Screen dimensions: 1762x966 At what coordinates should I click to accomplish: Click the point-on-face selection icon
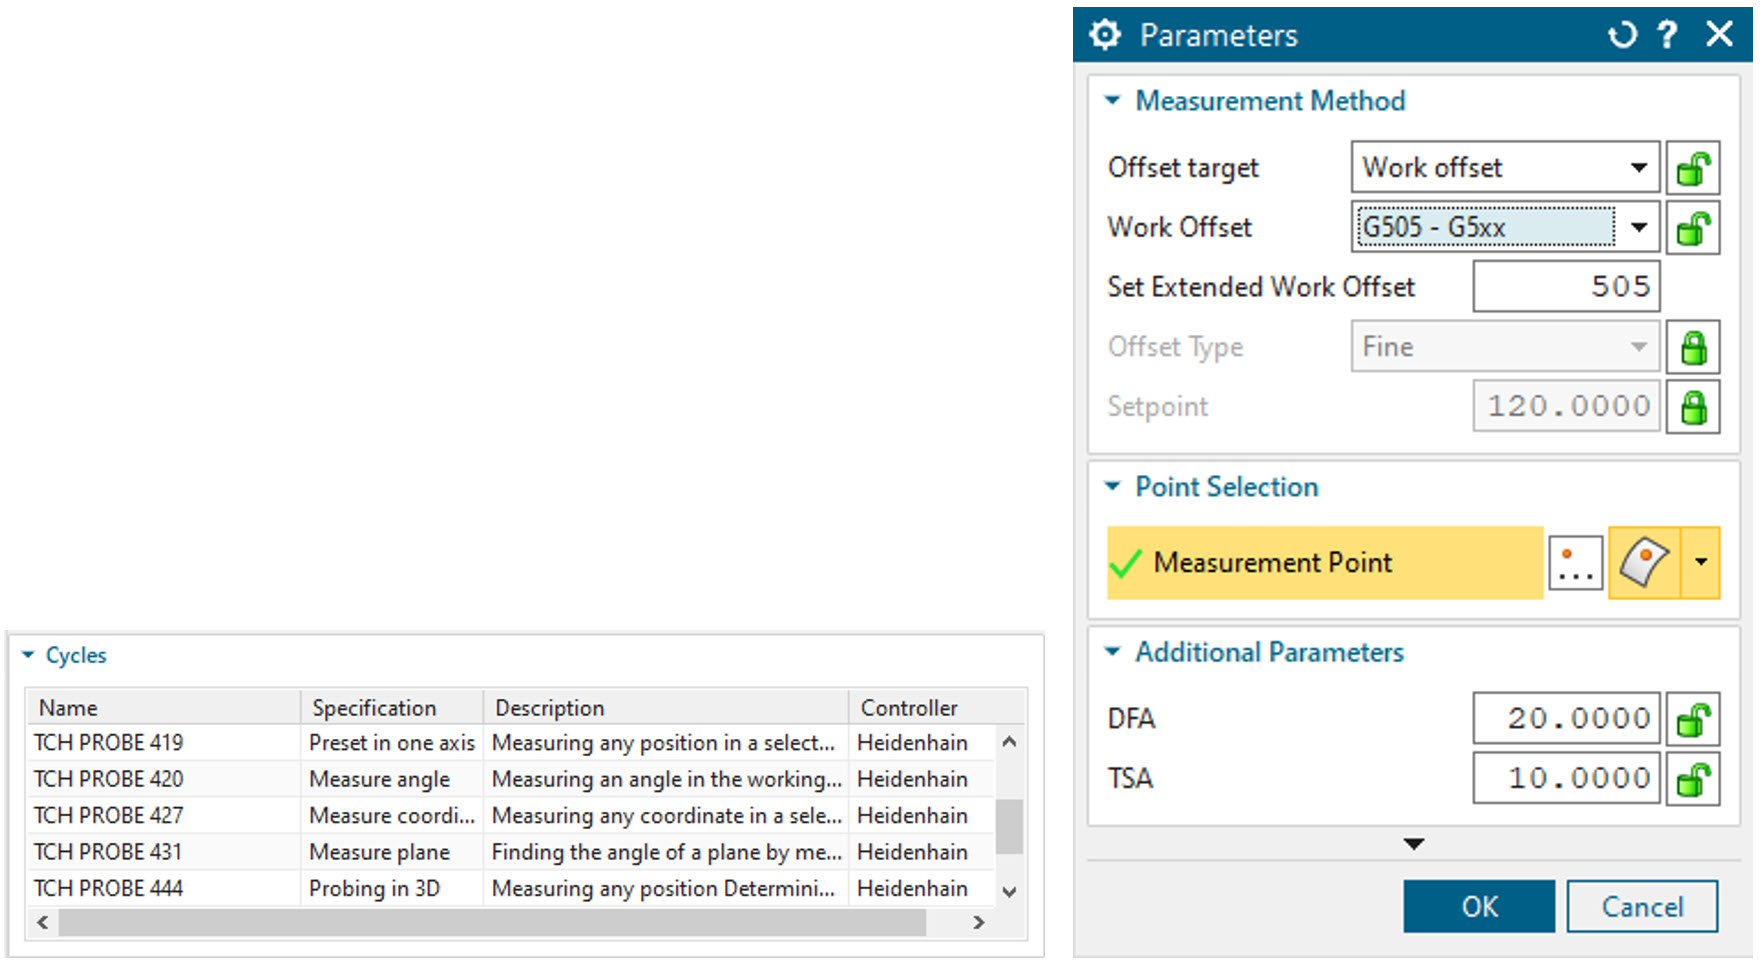click(x=1644, y=563)
